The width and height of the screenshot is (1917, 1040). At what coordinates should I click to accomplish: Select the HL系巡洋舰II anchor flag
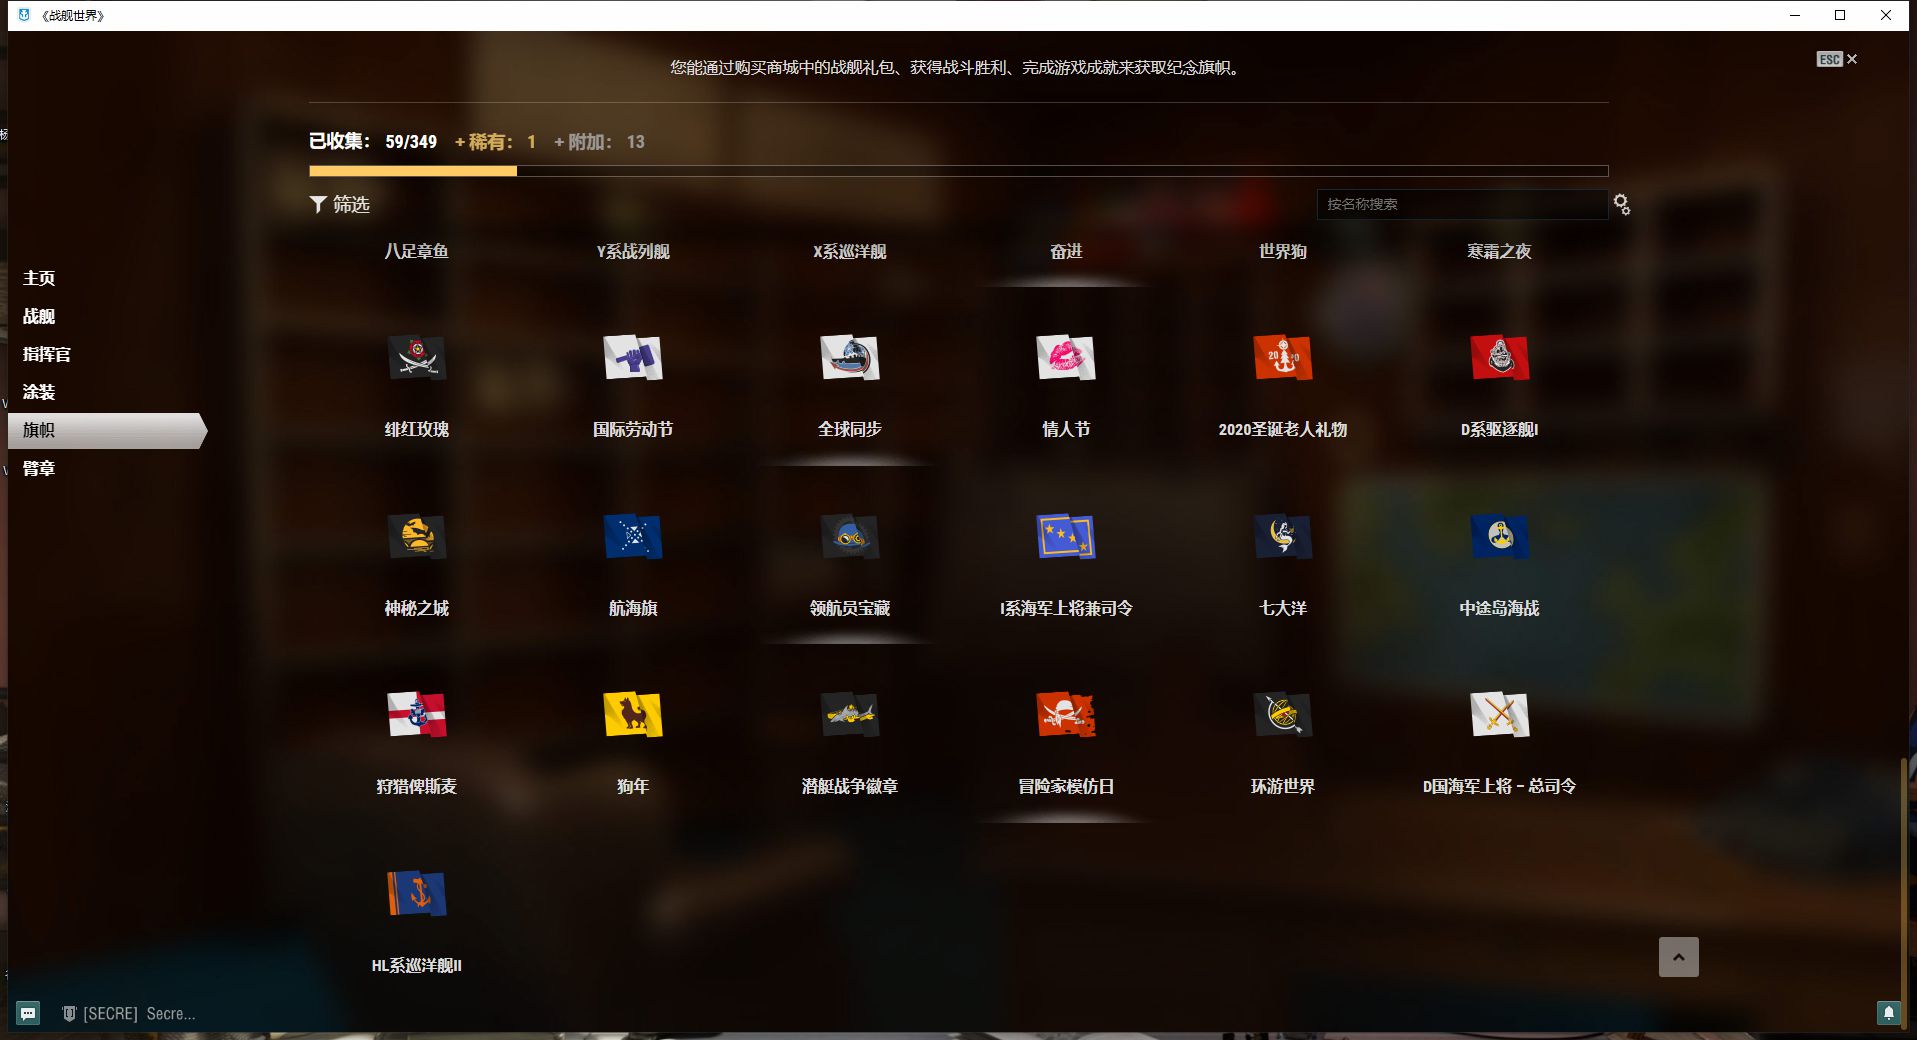(416, 894)
